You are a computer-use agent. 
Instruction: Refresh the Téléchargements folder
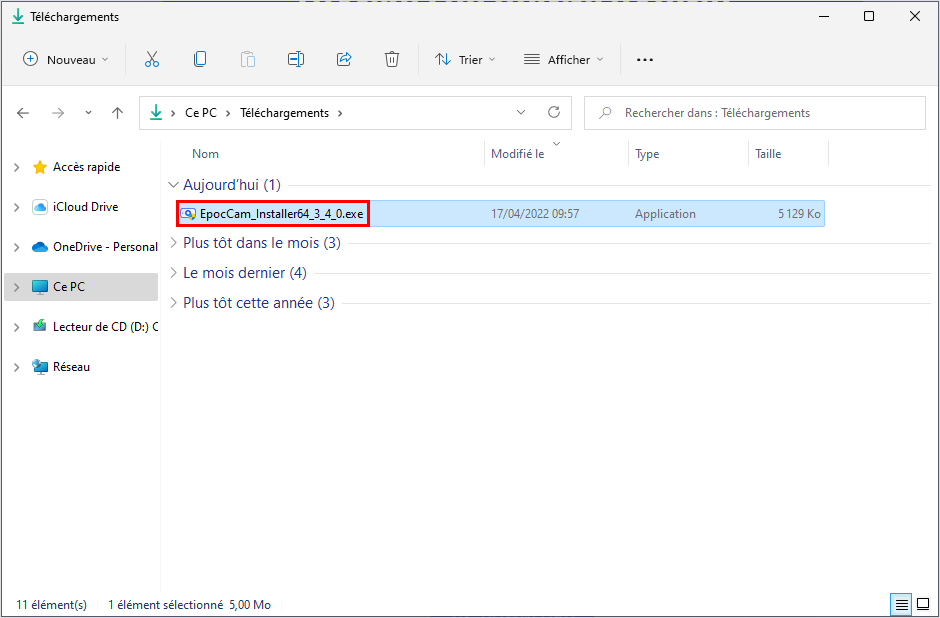554,112
